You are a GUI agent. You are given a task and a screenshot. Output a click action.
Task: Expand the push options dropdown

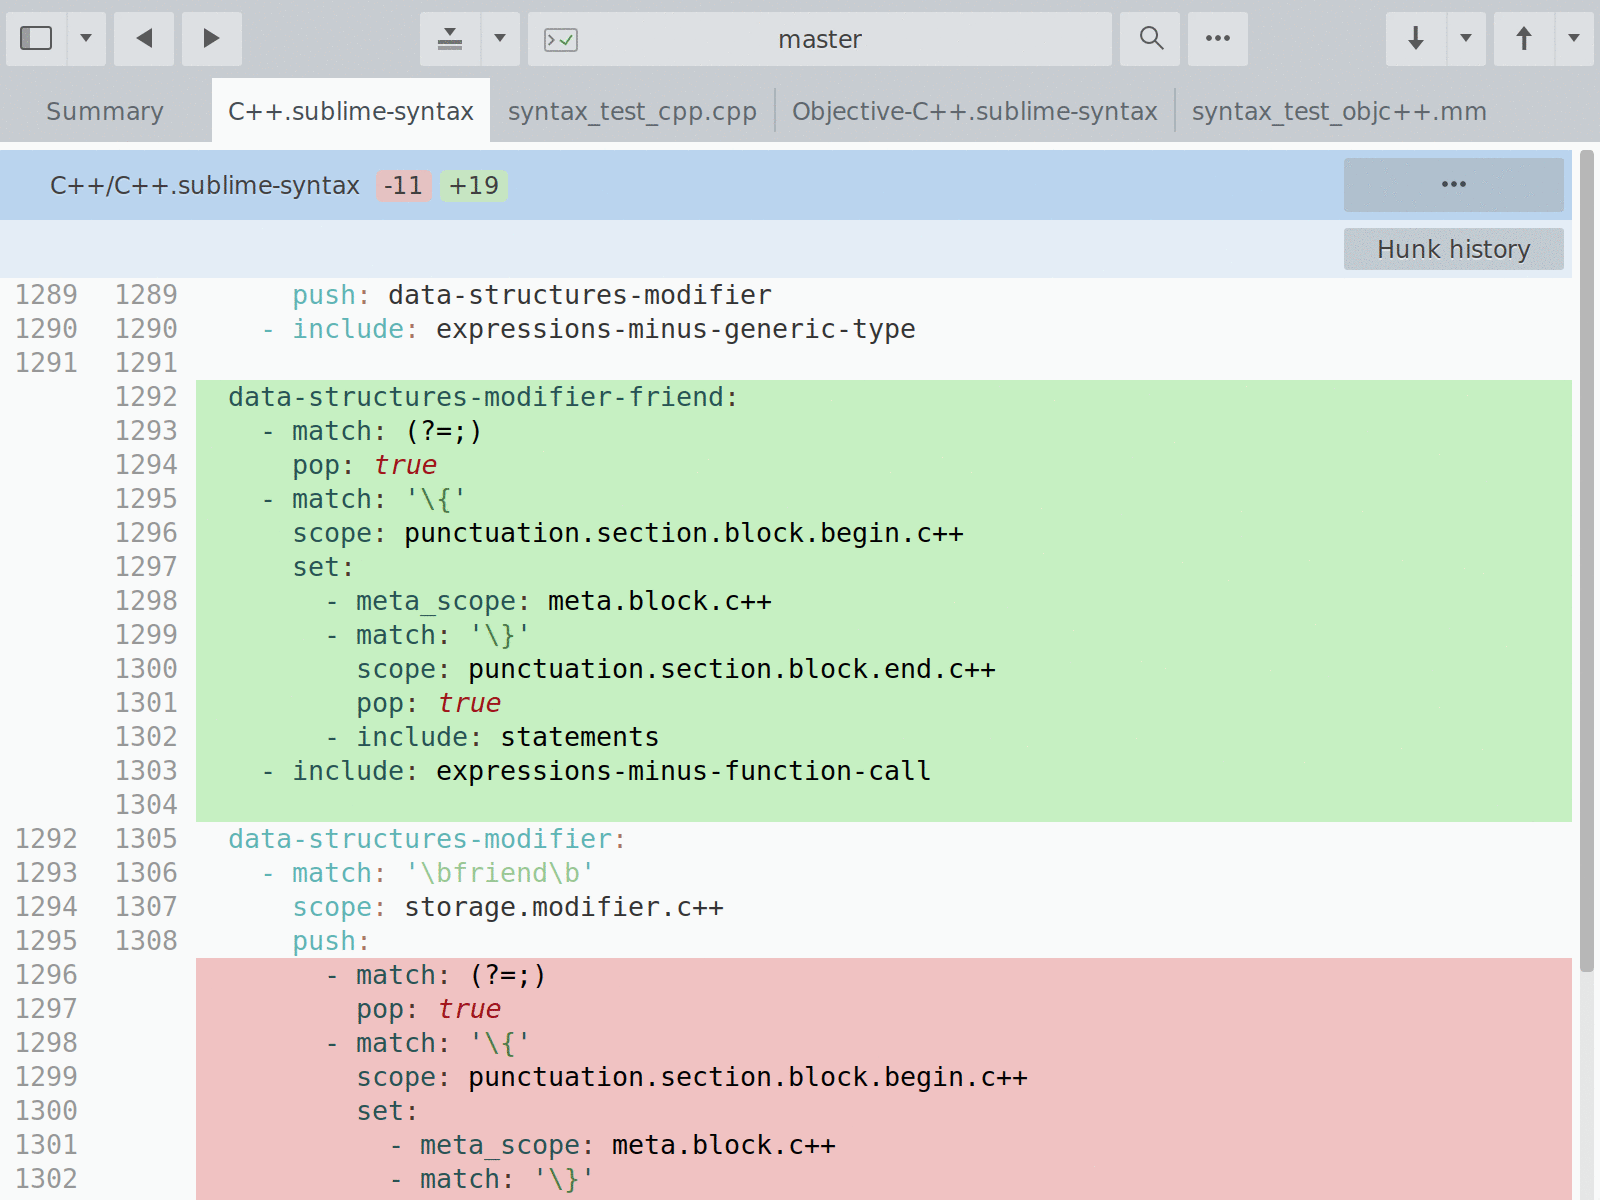[x=1574, y=39]
